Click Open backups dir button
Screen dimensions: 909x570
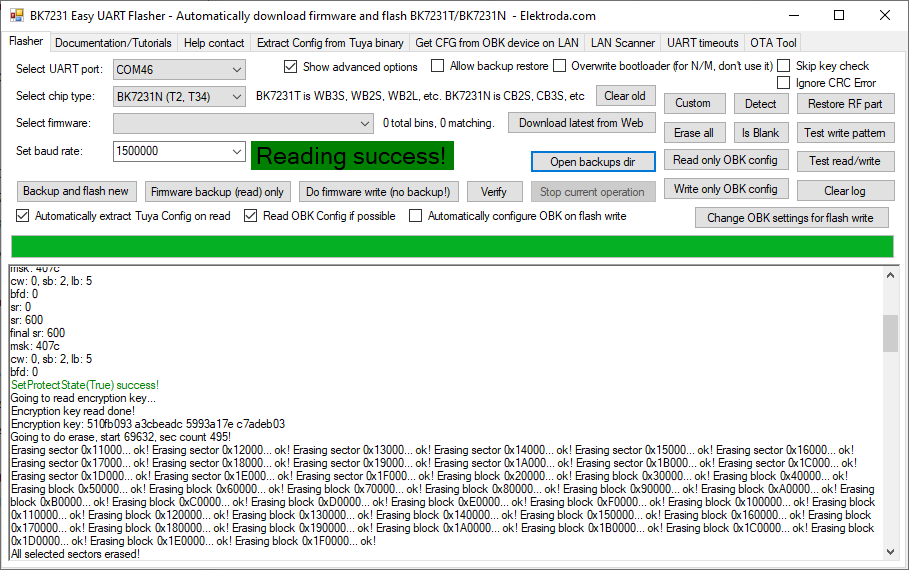coord(592,162)
